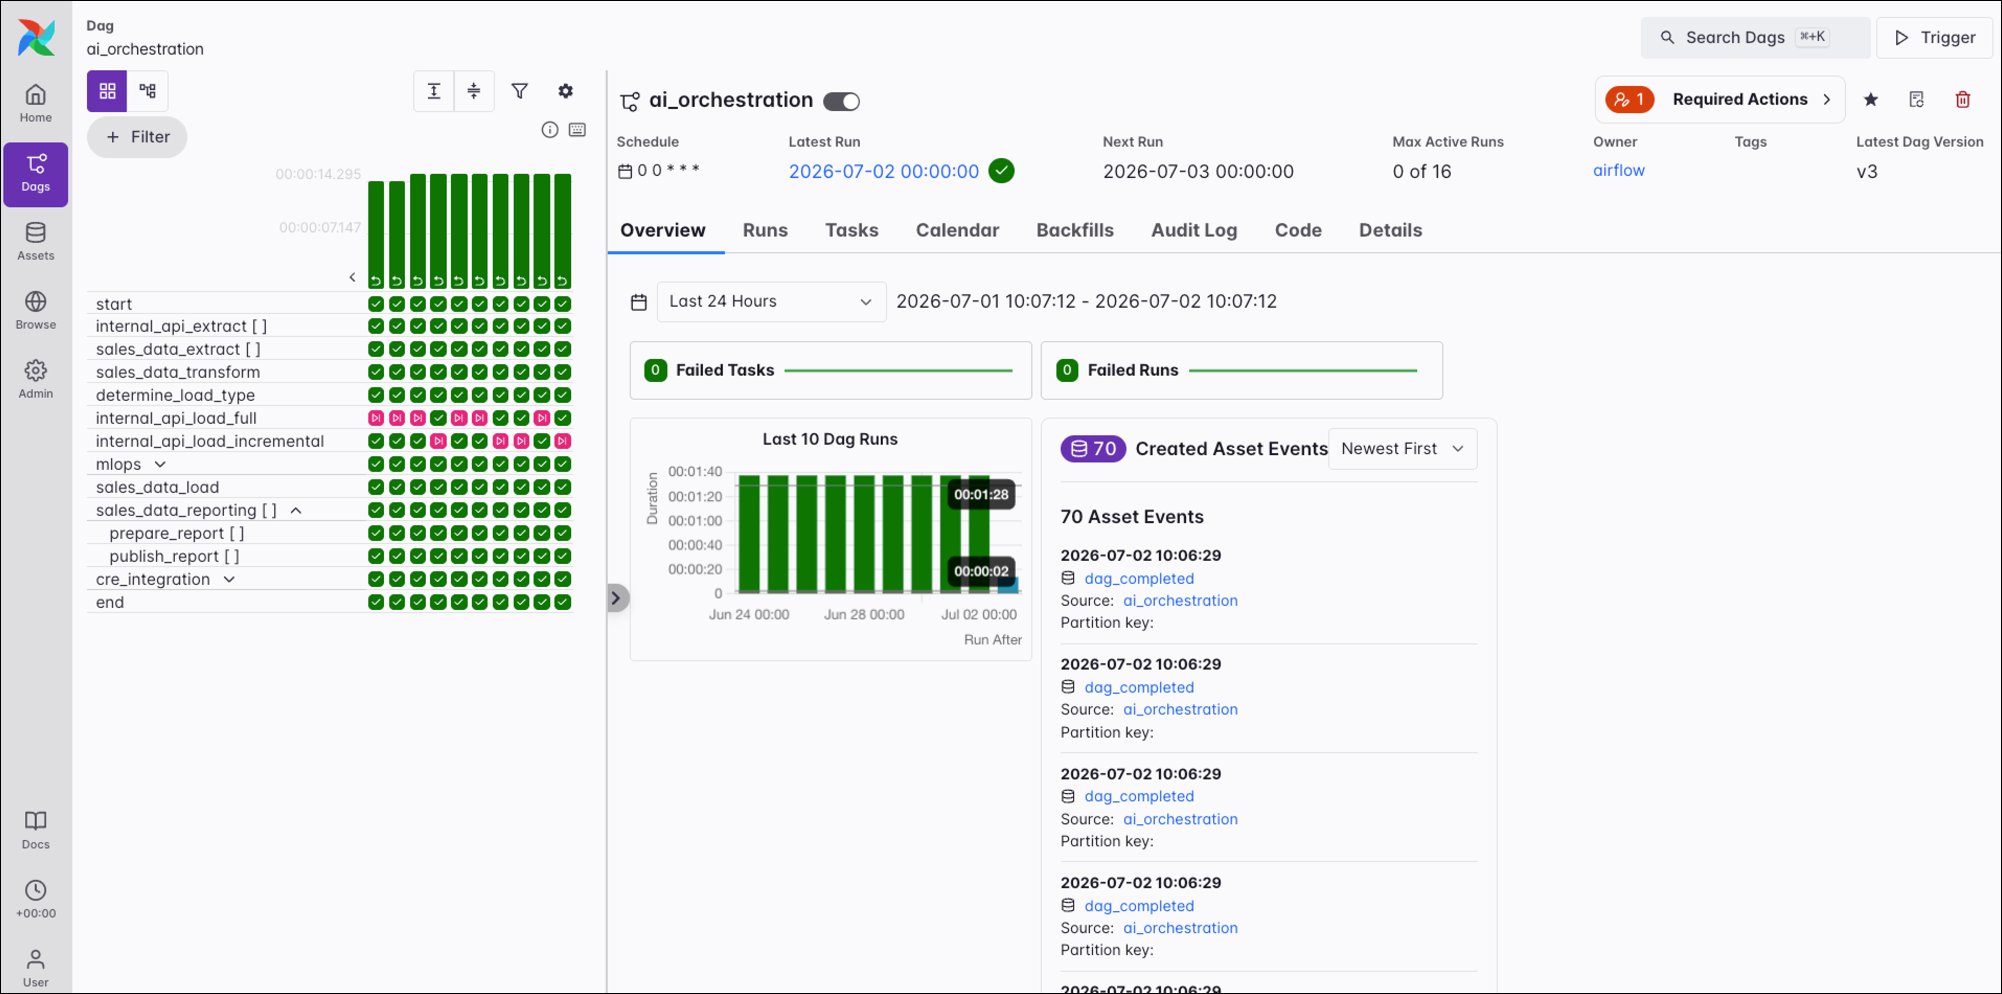2002x994 pixels.
Task: Open the first ai_orchestration source link
Action: pyautogui.click(x=1180, y=600)
